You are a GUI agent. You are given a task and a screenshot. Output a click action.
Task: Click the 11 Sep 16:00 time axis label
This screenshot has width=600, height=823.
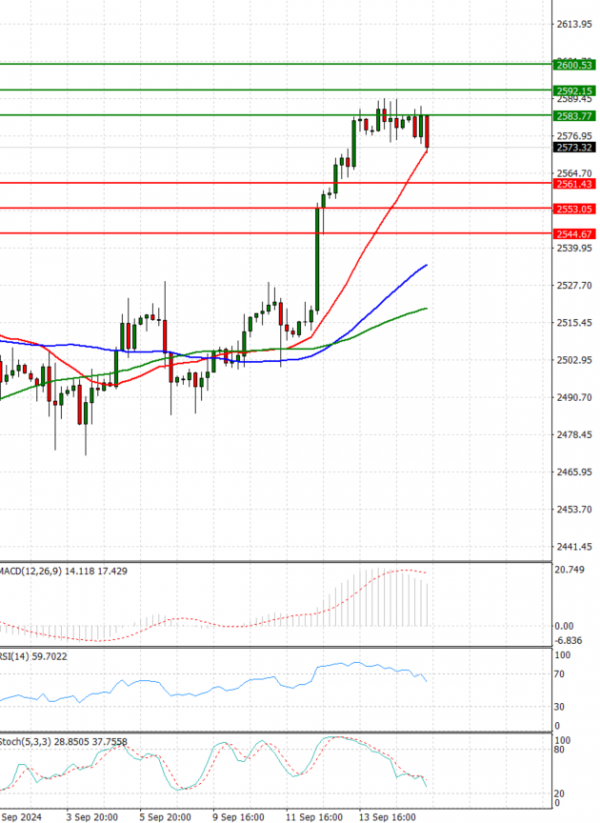coord(314,817)
